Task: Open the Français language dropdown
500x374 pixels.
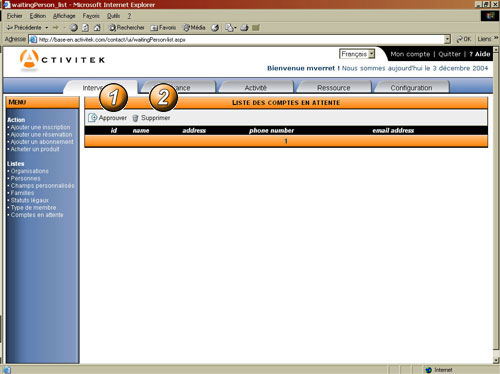Action: pos(357,54)
